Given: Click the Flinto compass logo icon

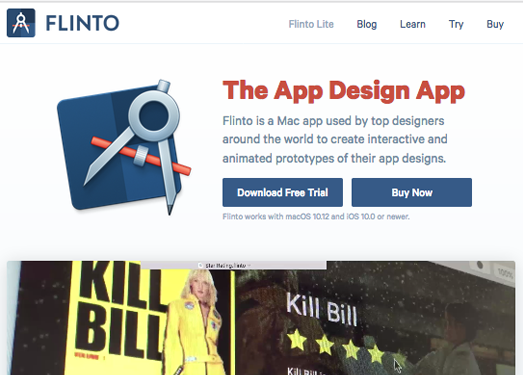Looking at the screenshot, I should [21, 23].
